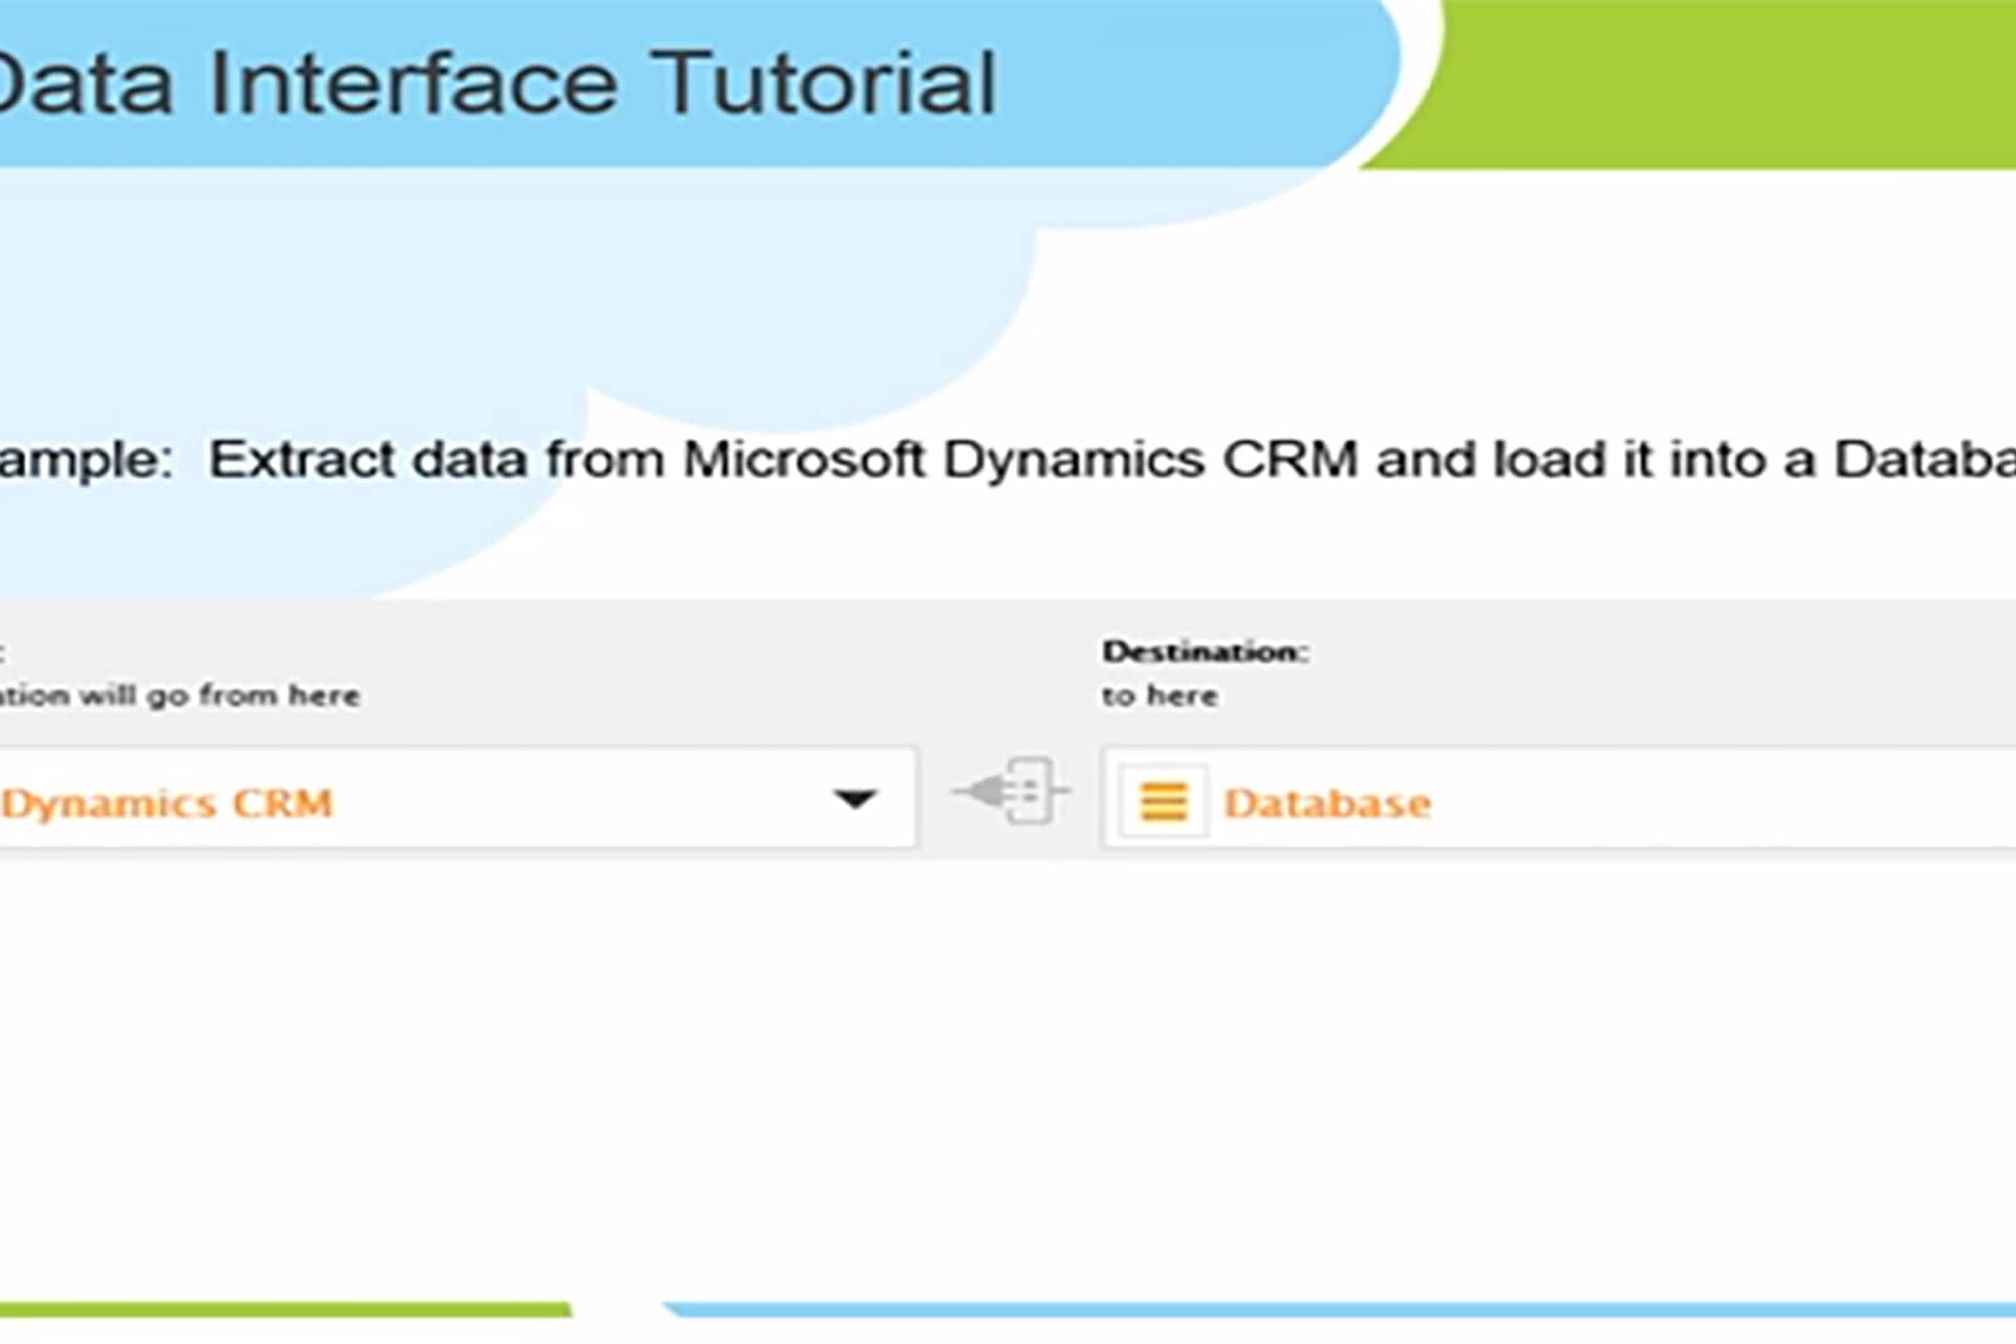Click the light blue cloud graphic
The height and width of the screenshot is (1344, 2016).
coord(400,300)
